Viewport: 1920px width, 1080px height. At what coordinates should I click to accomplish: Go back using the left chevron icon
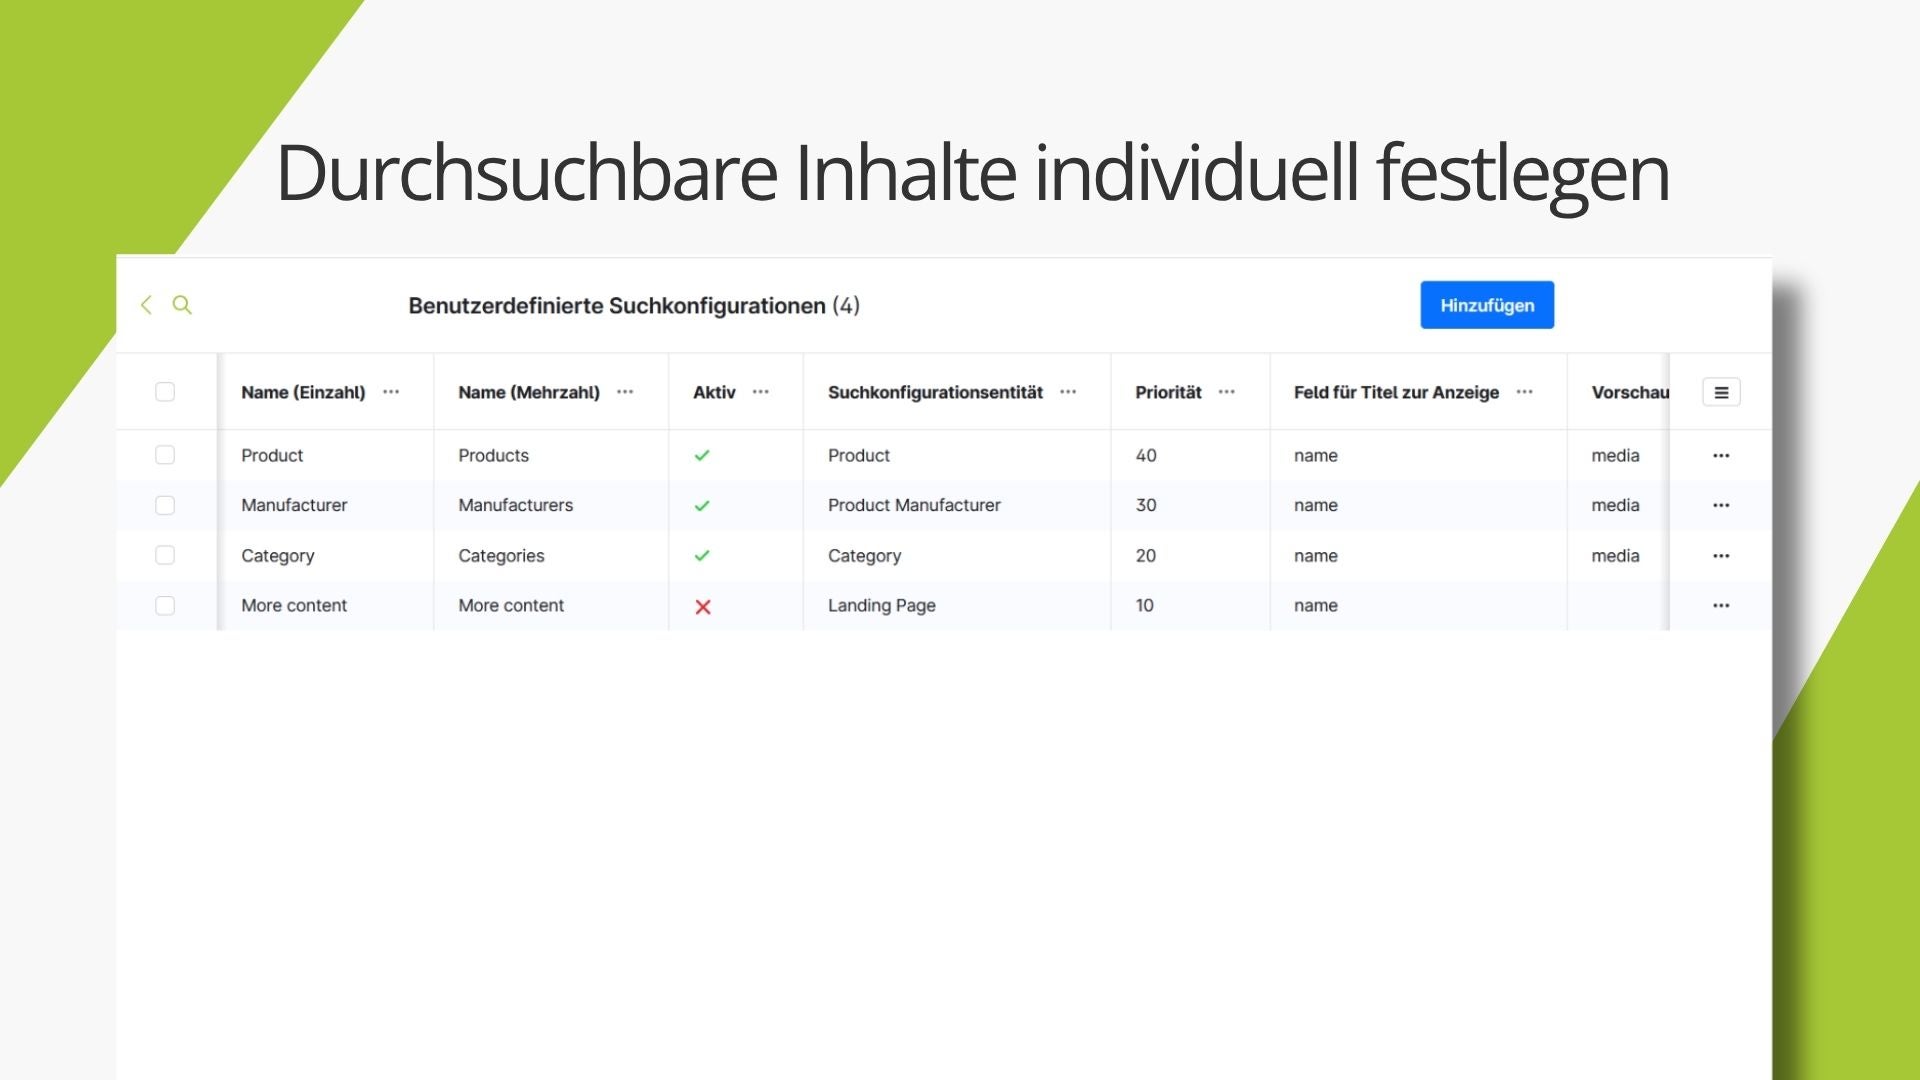[146, 305]
